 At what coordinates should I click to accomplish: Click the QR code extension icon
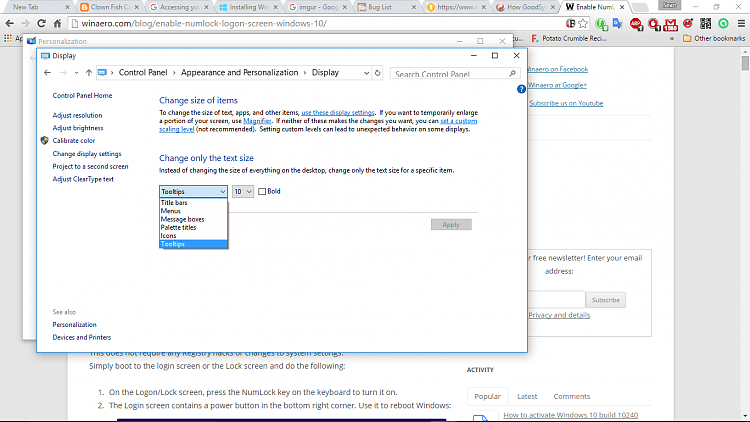point(706,23)
